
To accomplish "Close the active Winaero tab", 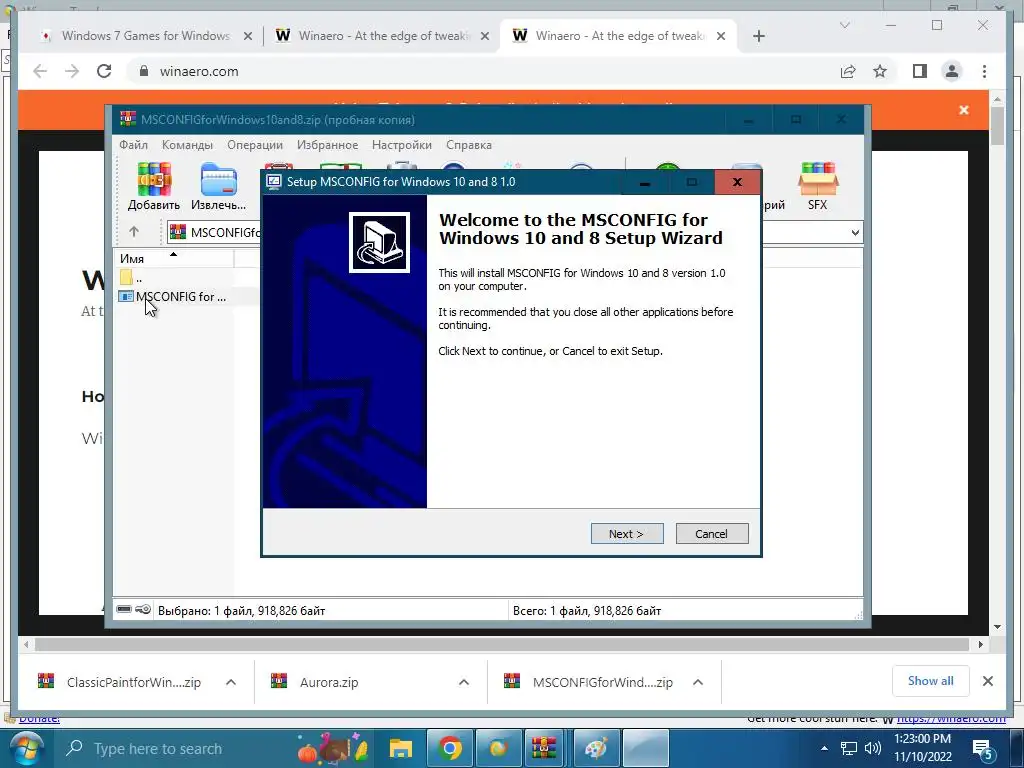I will click(721, 37).
